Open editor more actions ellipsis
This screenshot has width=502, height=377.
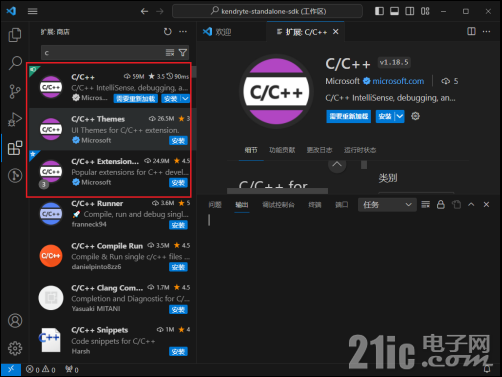tap(487, 31)
